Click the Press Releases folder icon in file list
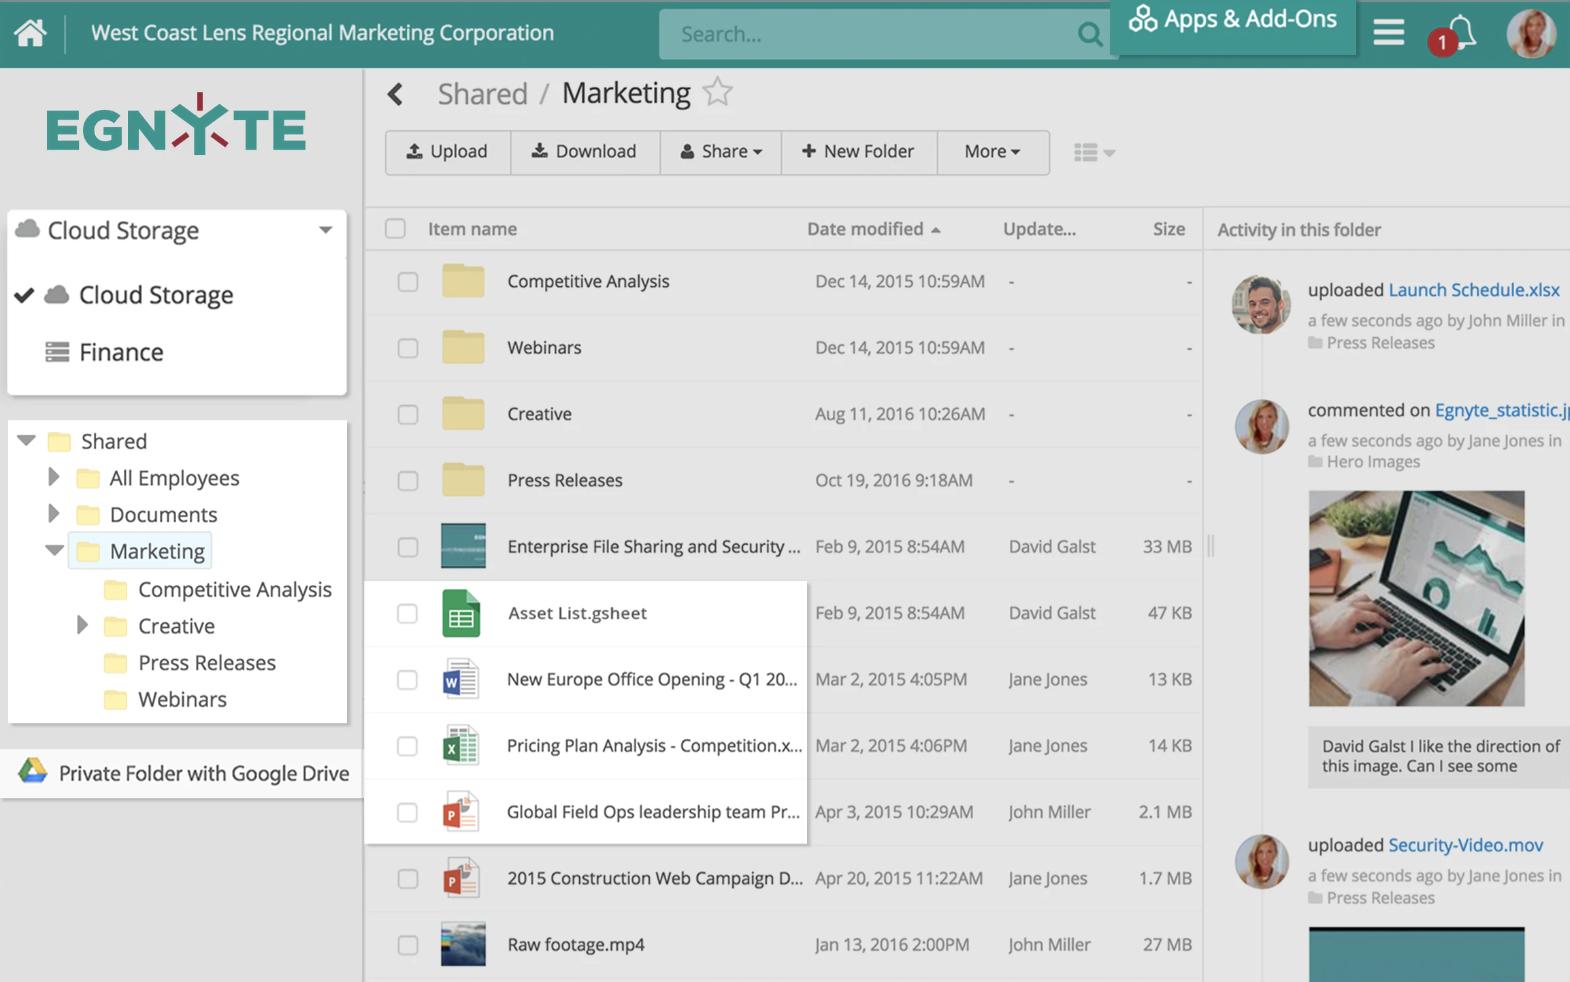Viewport: 1570px width, 982px height. 463,480
